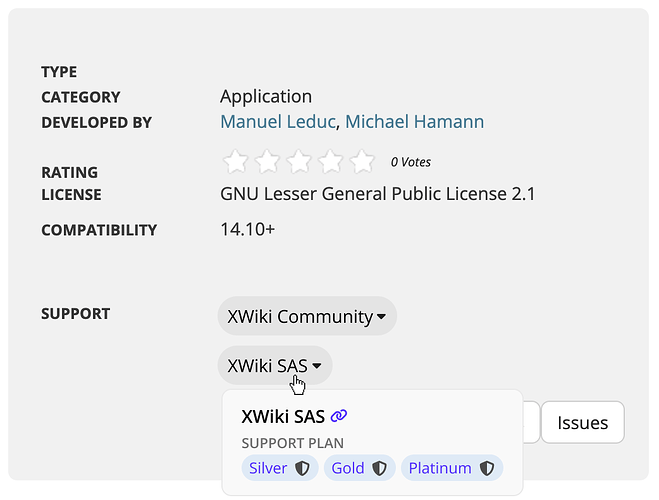
Task: Expand the XWiki Community support dropdown
Action: tap(307, 317)
